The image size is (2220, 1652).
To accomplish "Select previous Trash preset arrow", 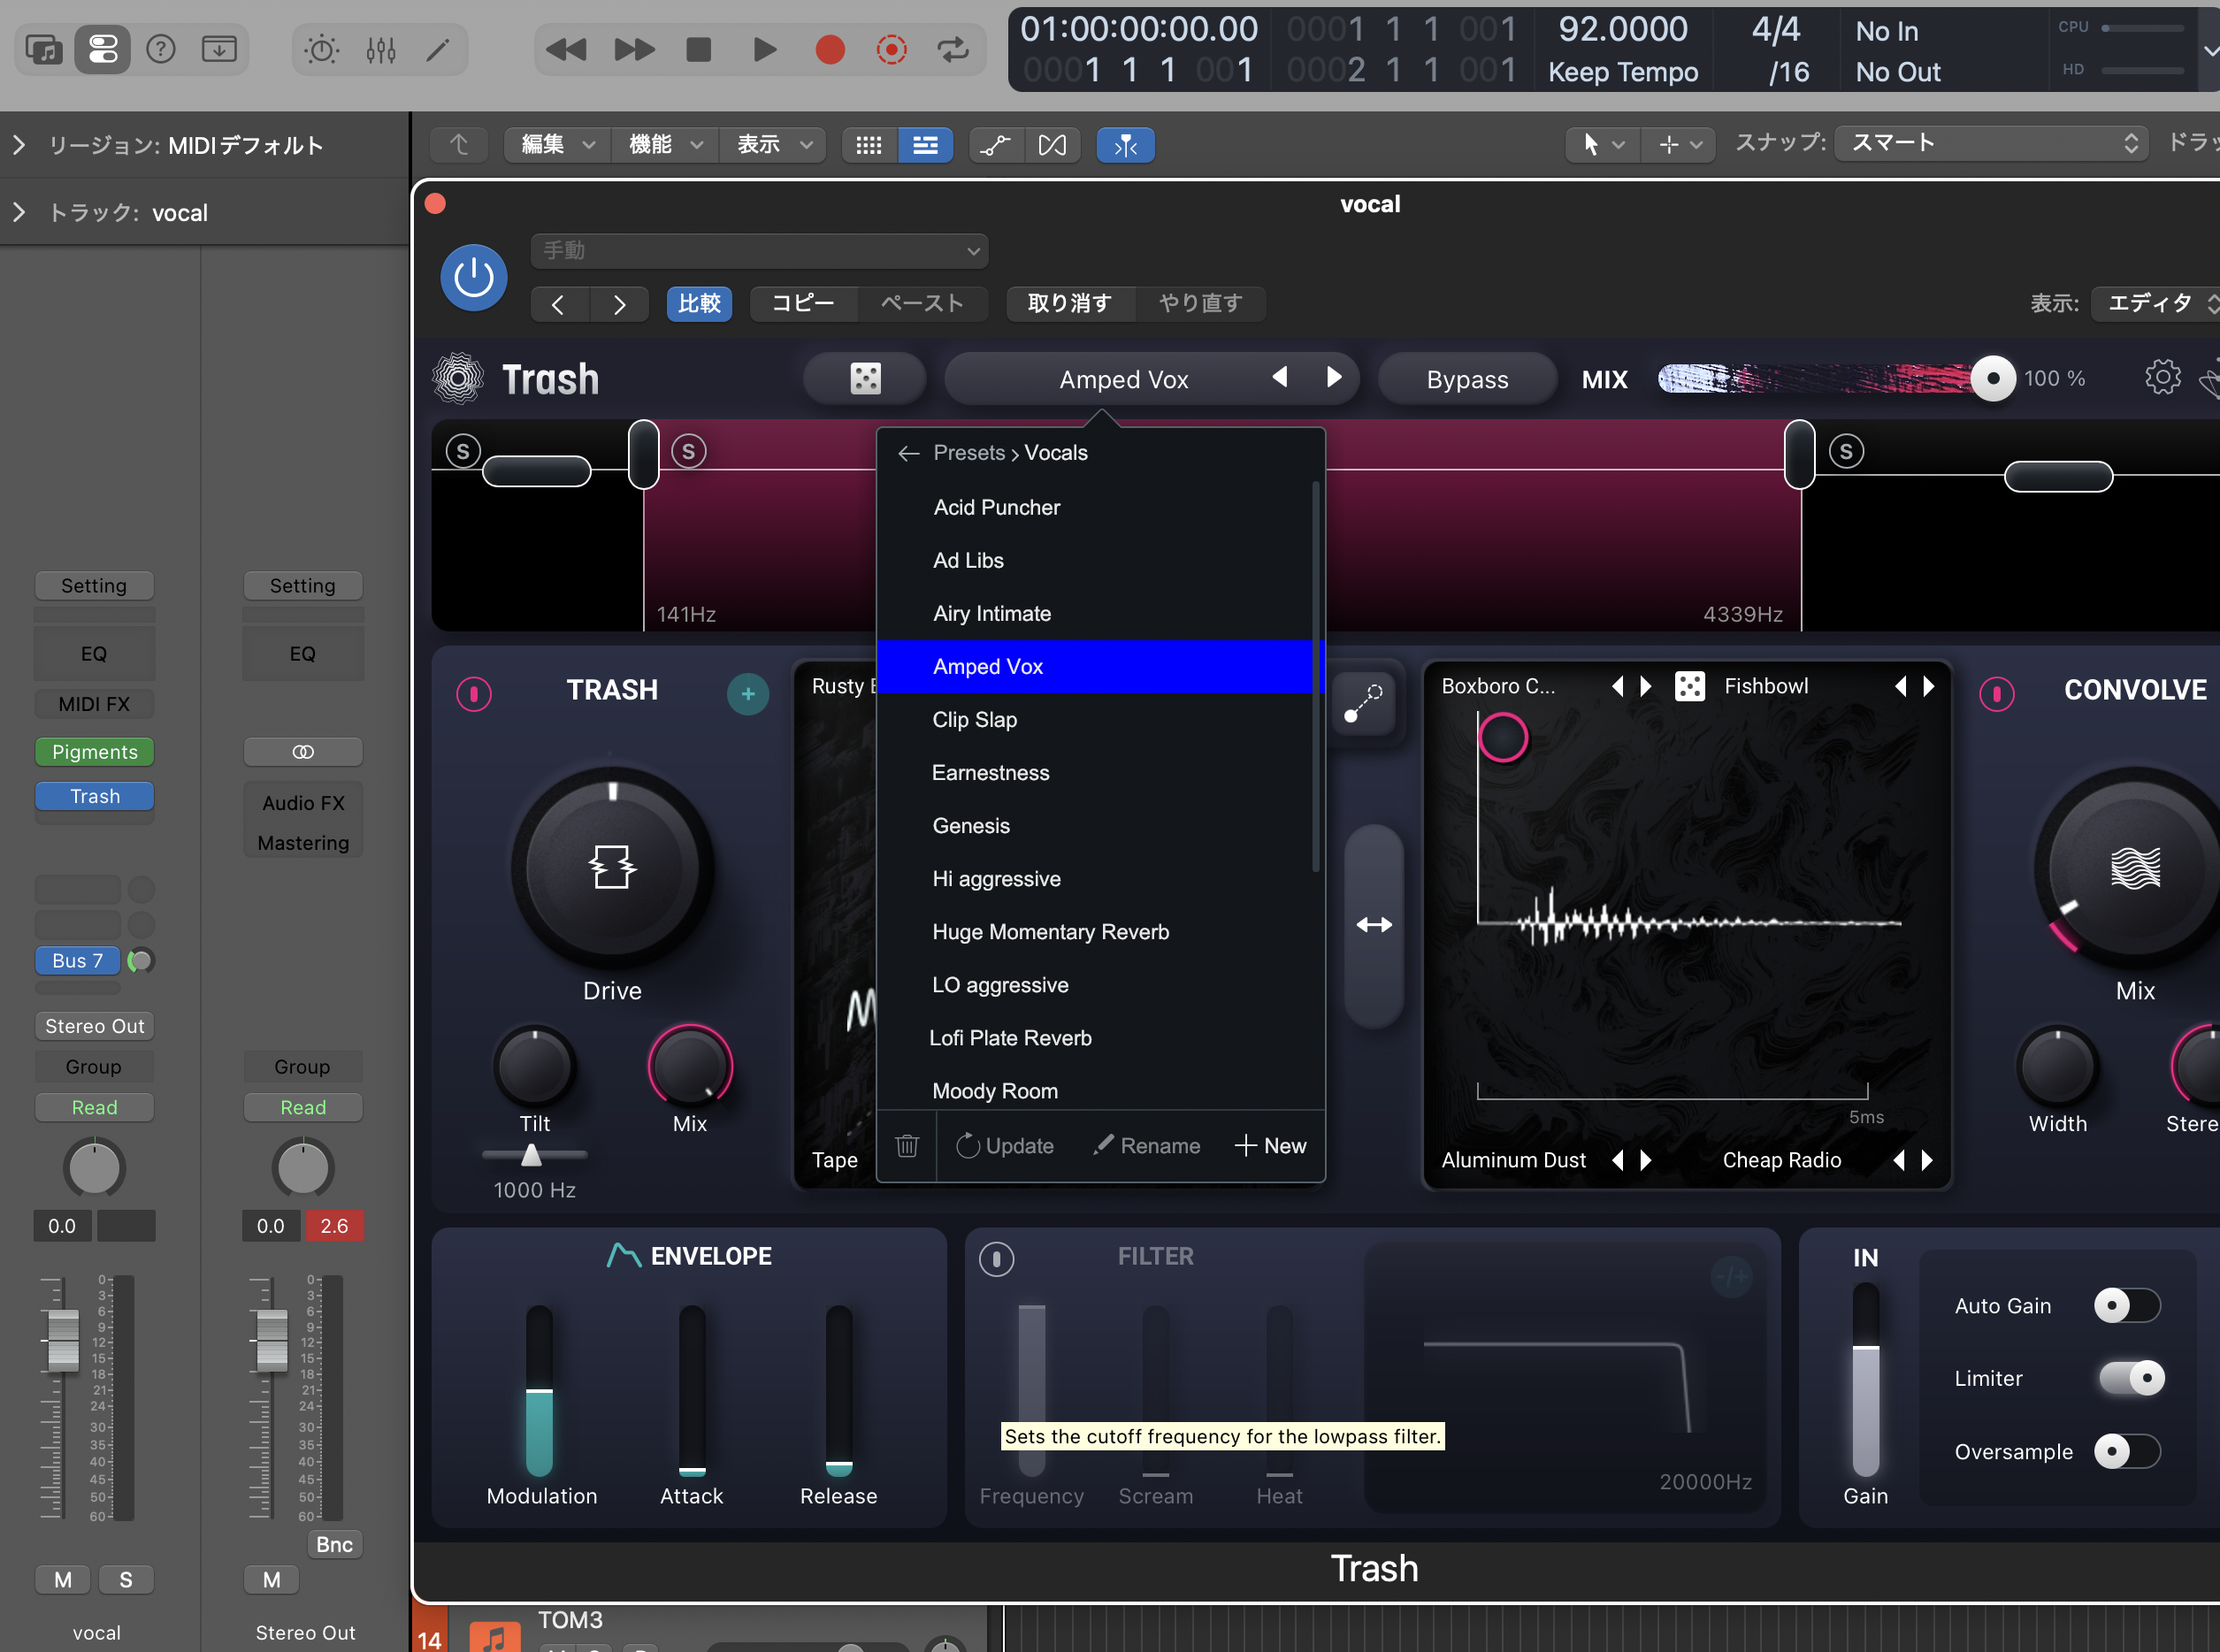I will (x=1279, y=378).
